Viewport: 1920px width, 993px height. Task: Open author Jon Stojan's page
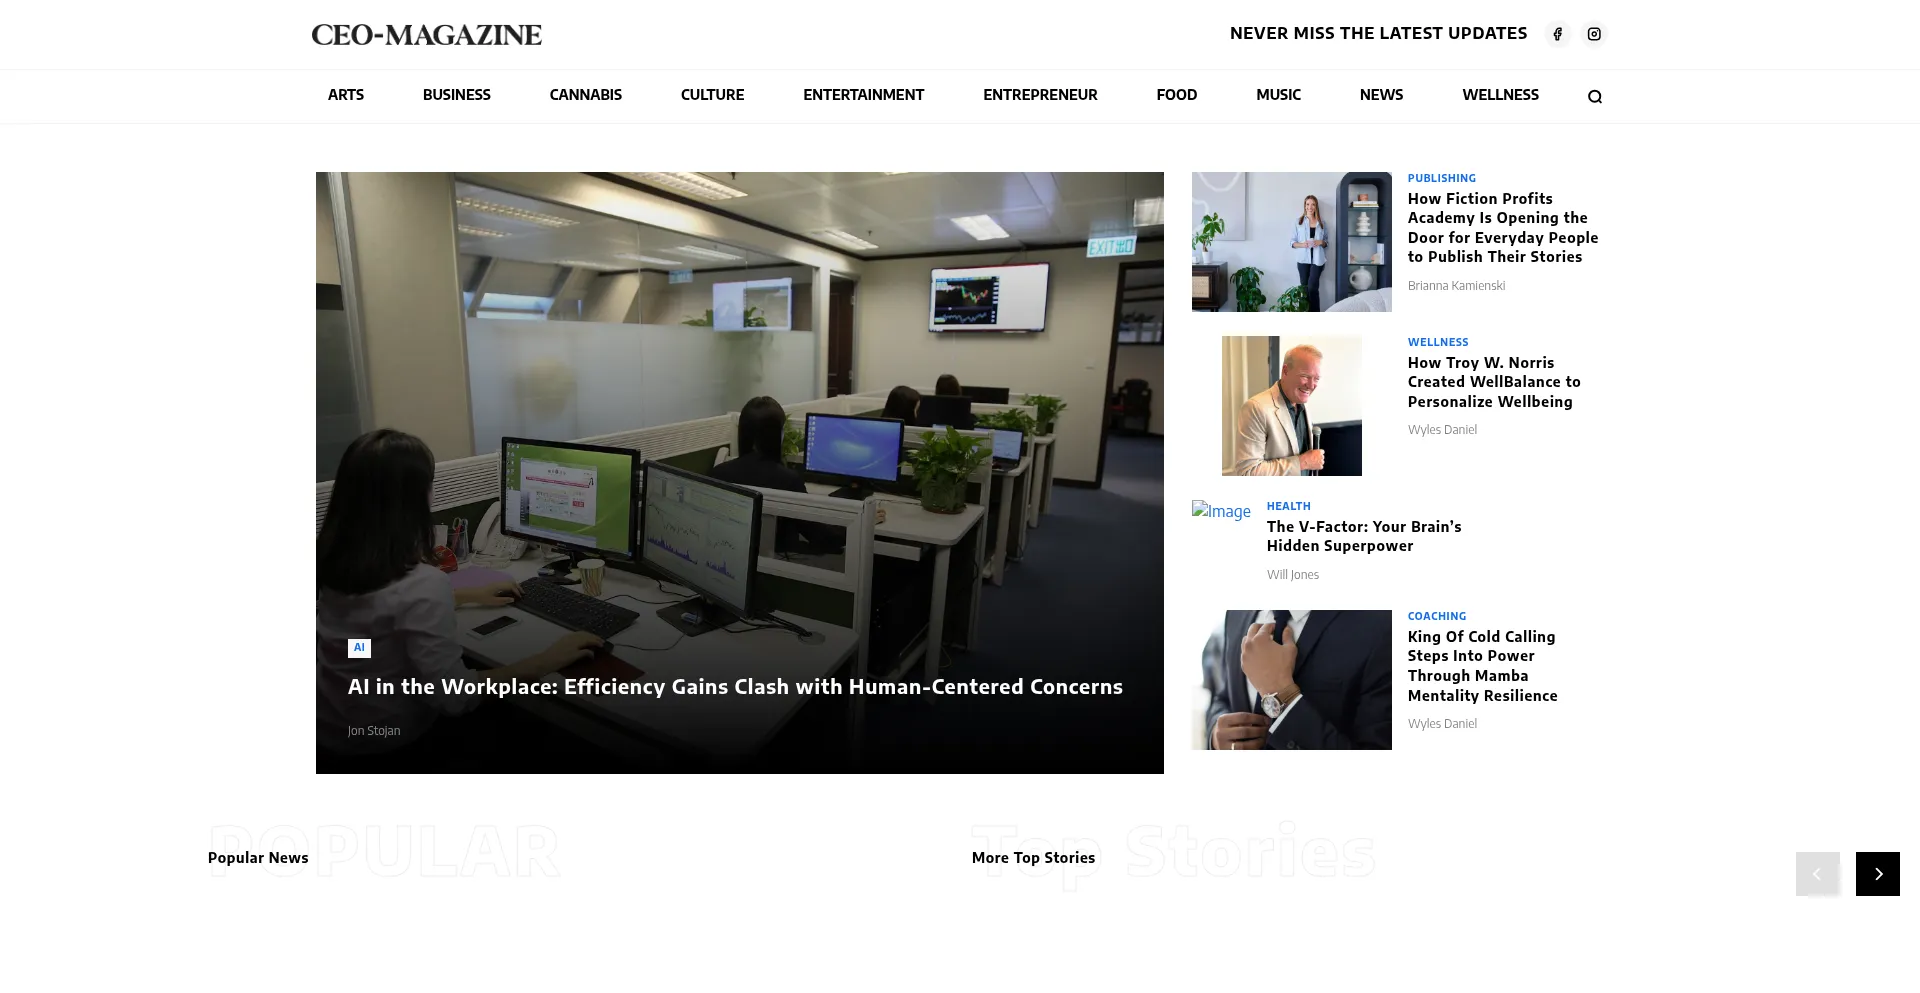374,731
